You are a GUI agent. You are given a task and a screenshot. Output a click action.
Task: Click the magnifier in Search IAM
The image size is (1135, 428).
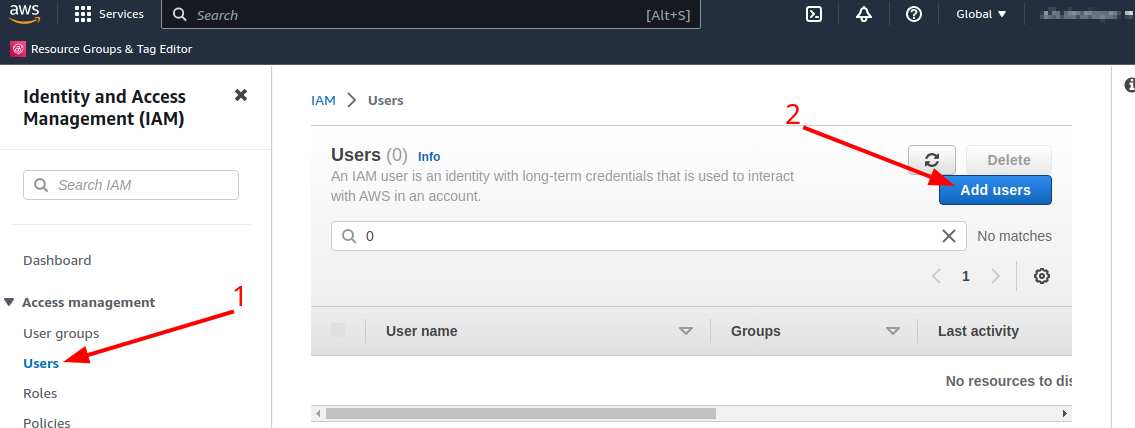coord(41,185)
